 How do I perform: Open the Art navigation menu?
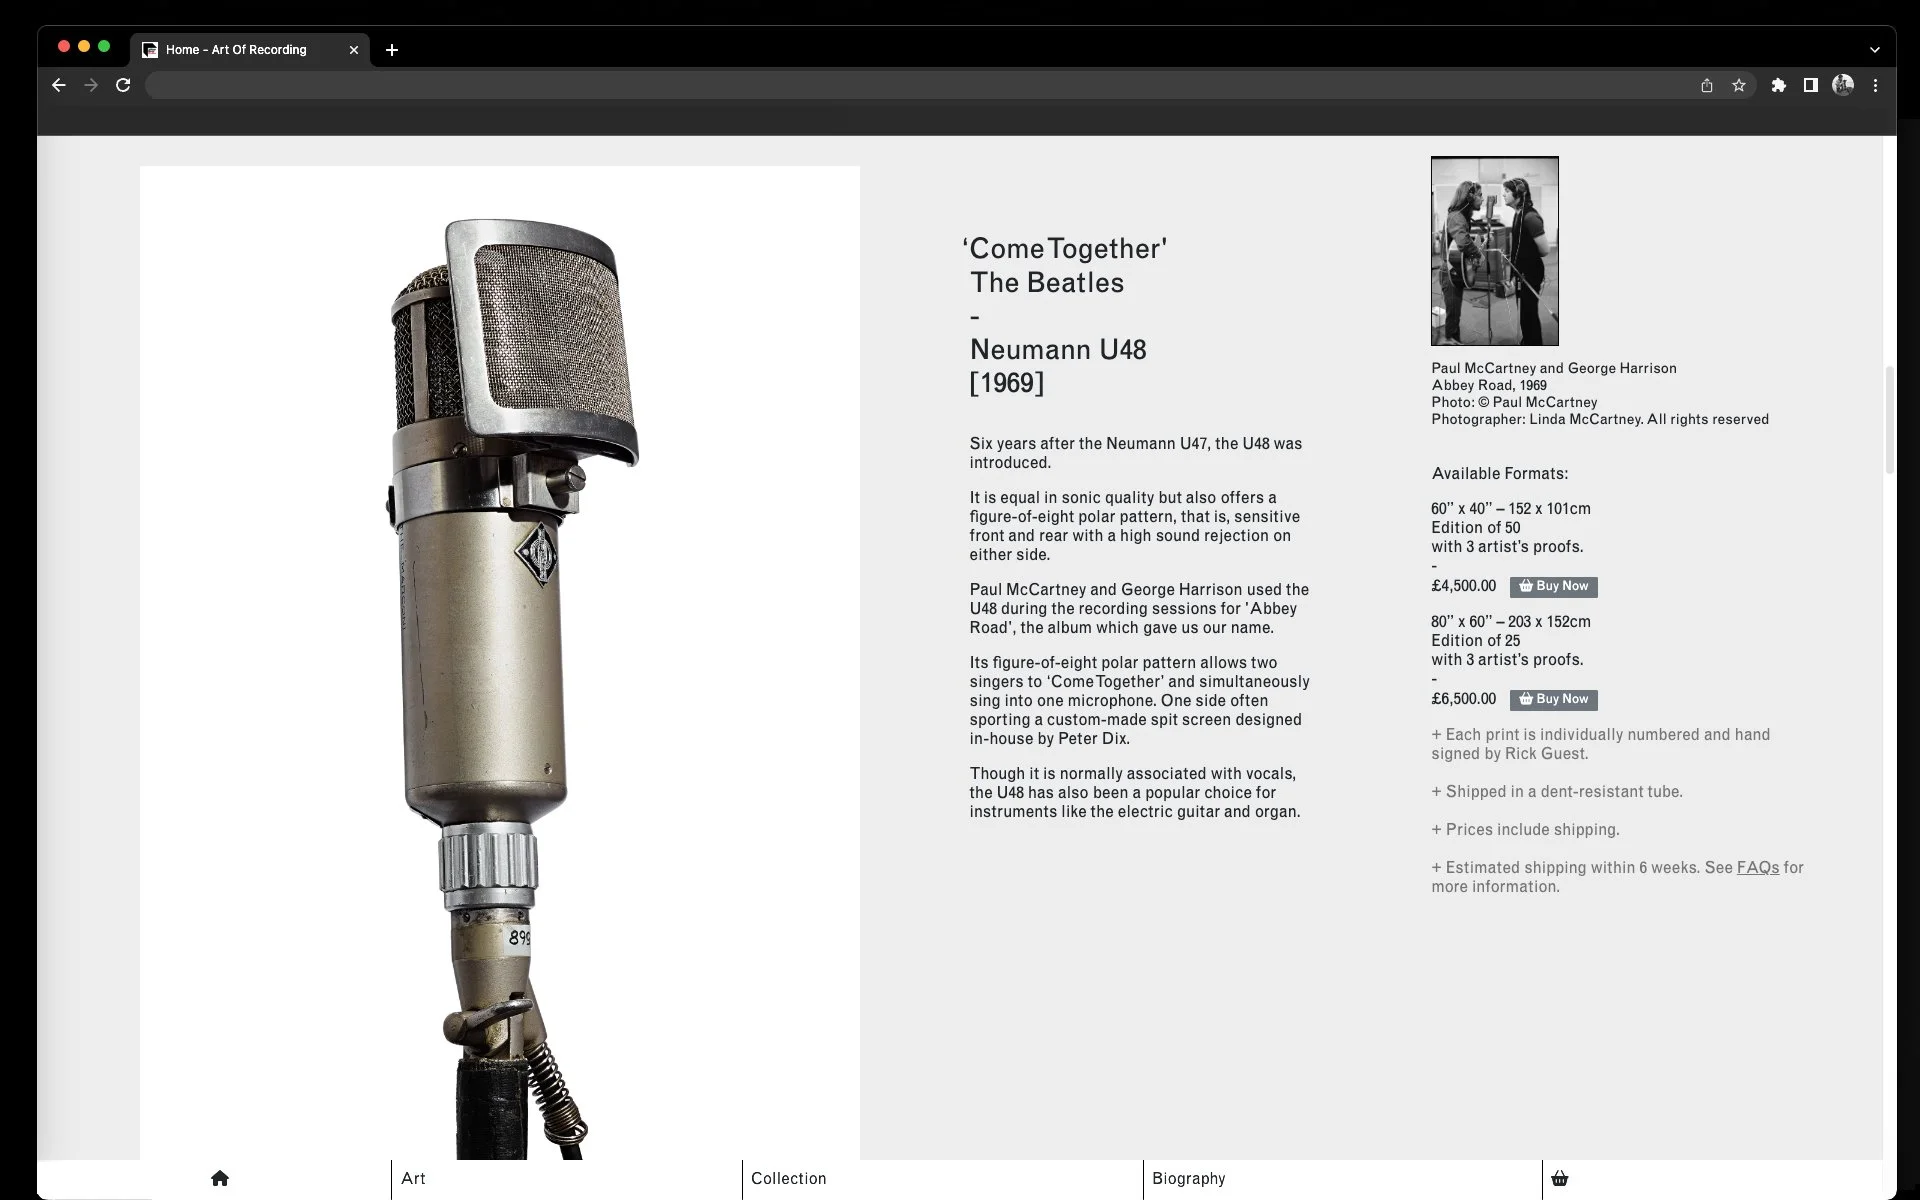point(414,1178)
